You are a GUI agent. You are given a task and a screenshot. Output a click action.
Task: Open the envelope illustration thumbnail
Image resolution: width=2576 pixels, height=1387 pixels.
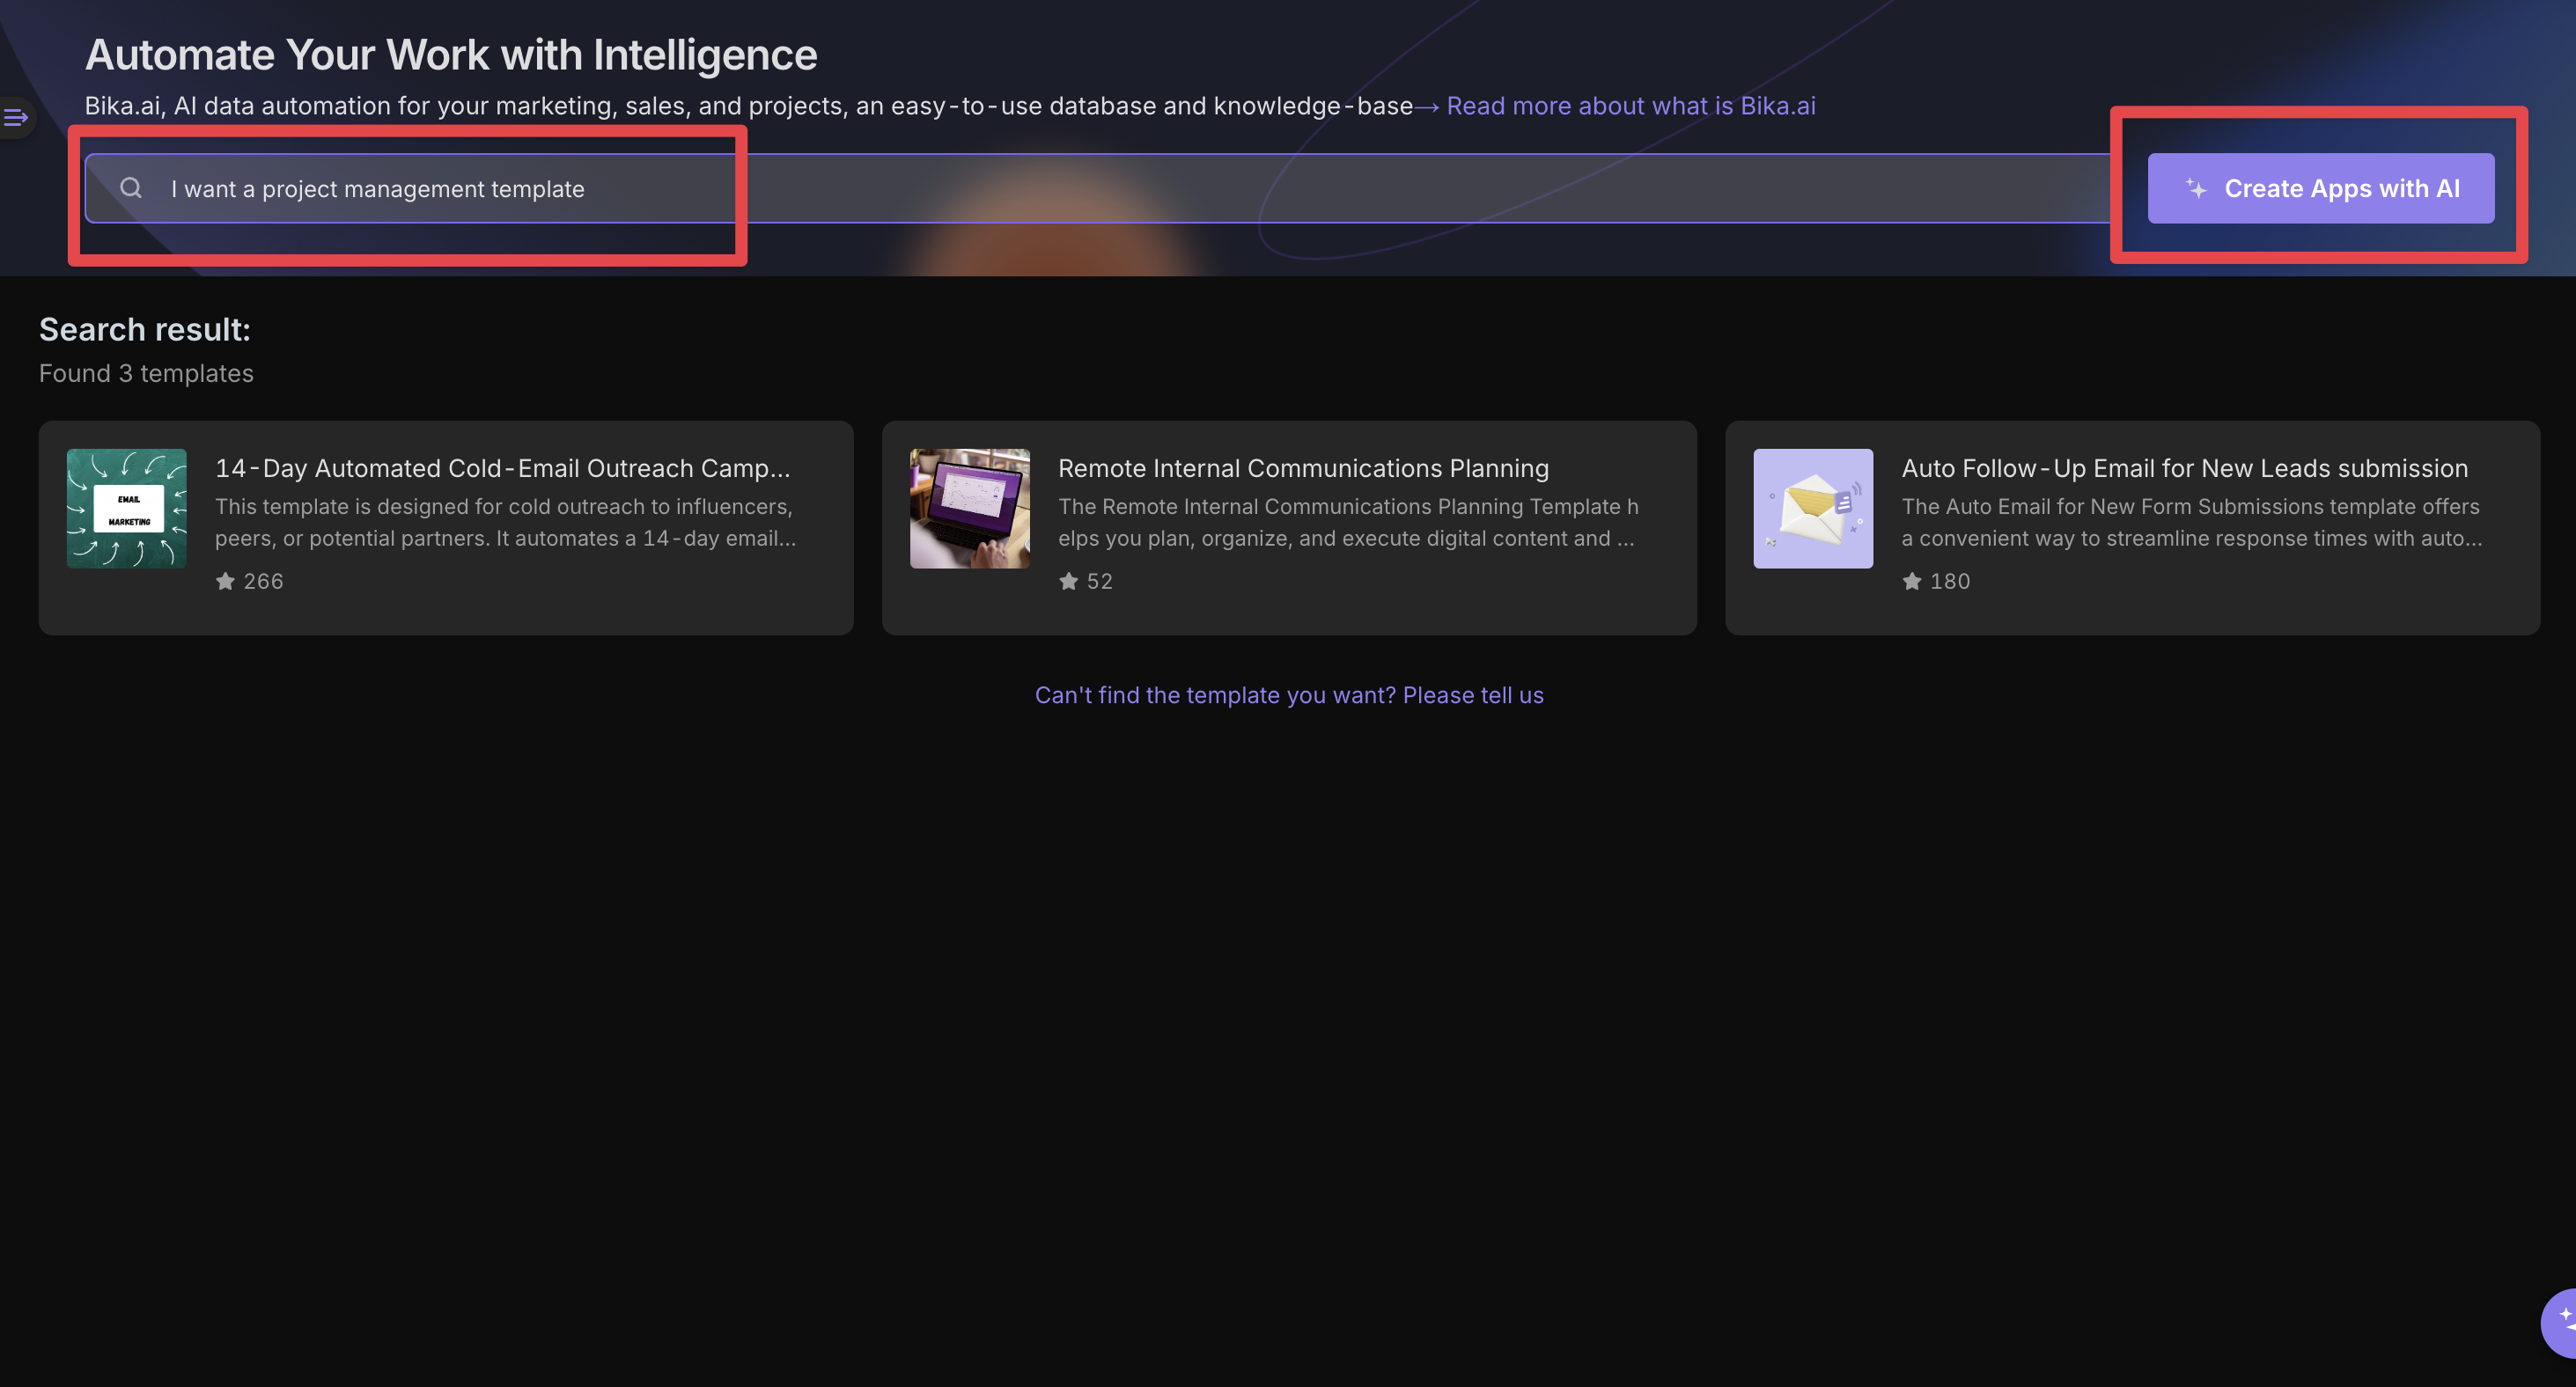click(x=1813, y=508)
